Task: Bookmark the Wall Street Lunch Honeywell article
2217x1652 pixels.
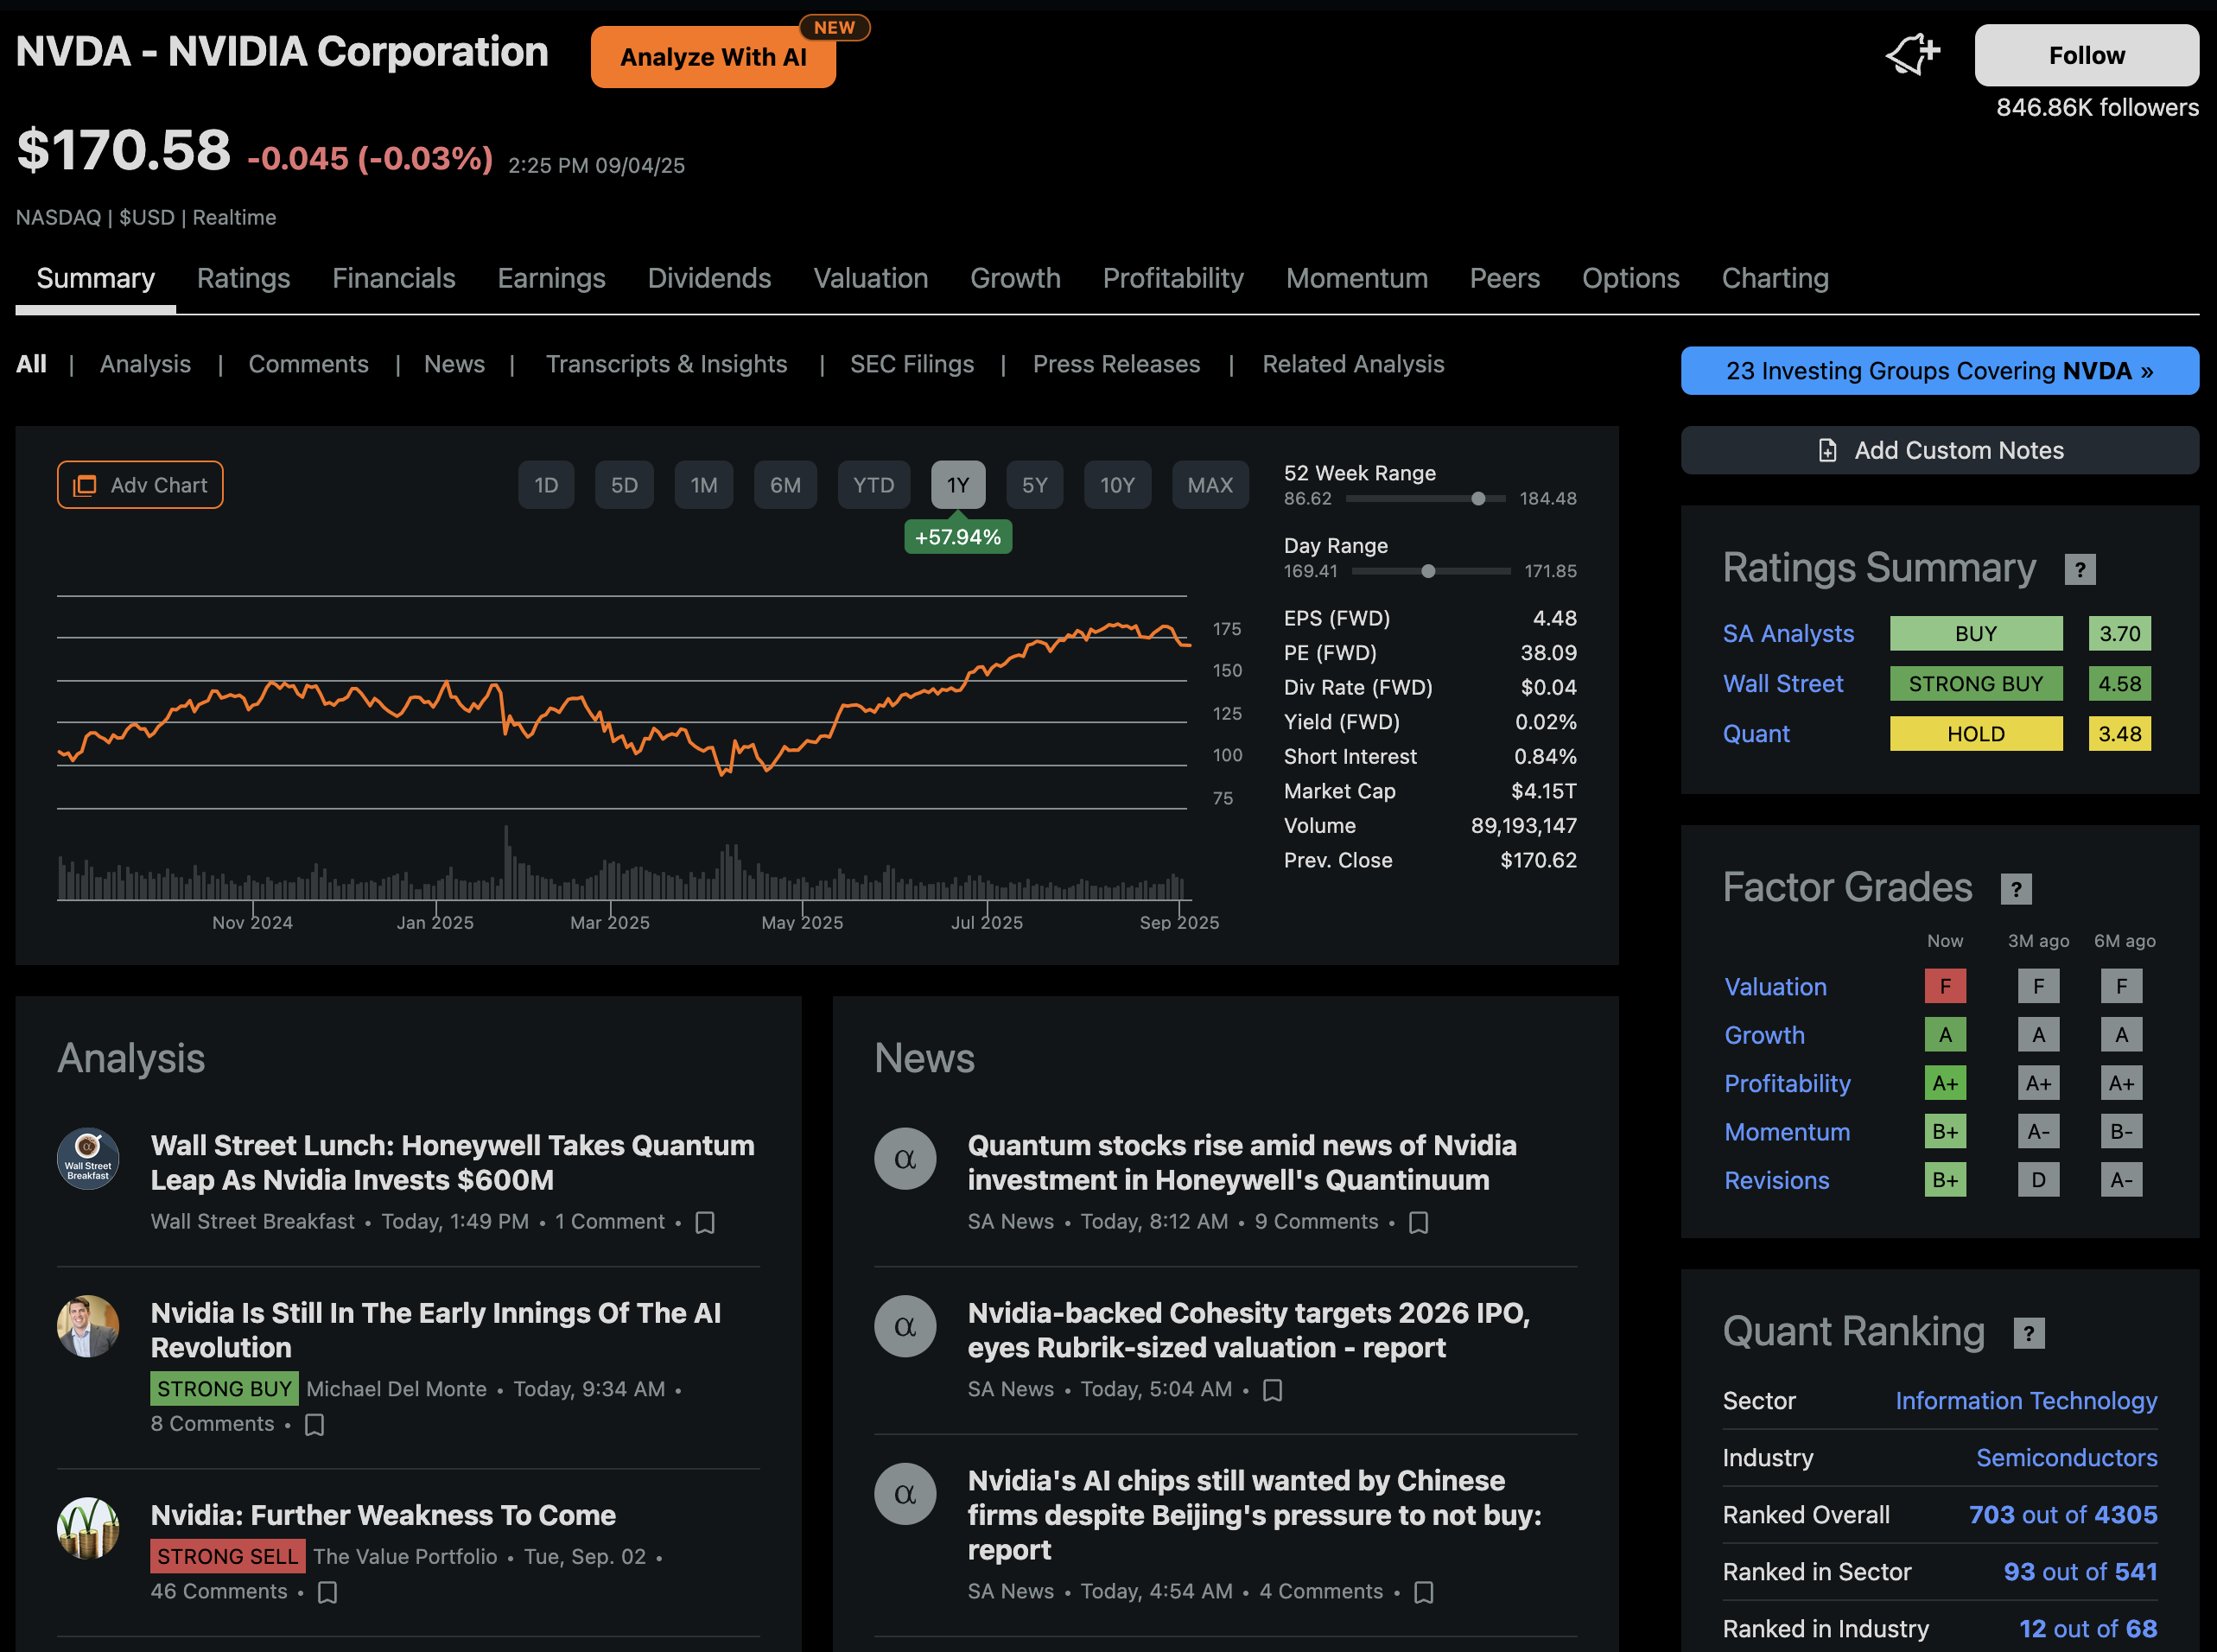Action: (x=705, y=1222)
